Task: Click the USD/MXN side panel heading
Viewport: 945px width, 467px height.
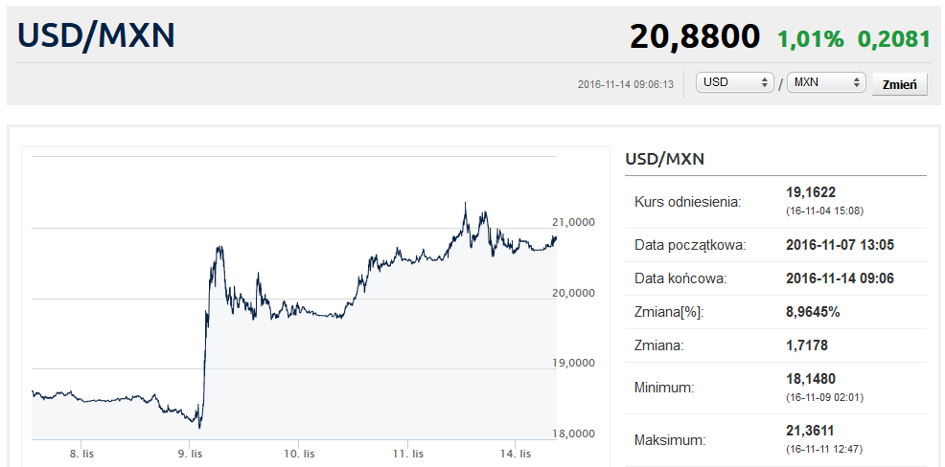Action: point(665,160)
